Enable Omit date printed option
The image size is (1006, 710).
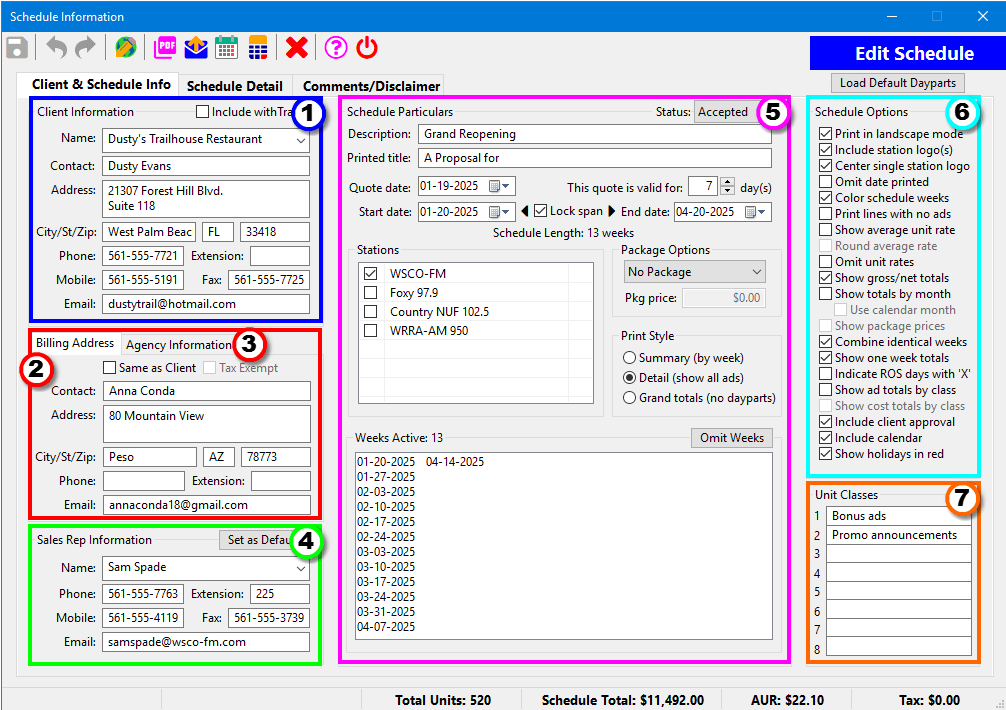(826, 182)
